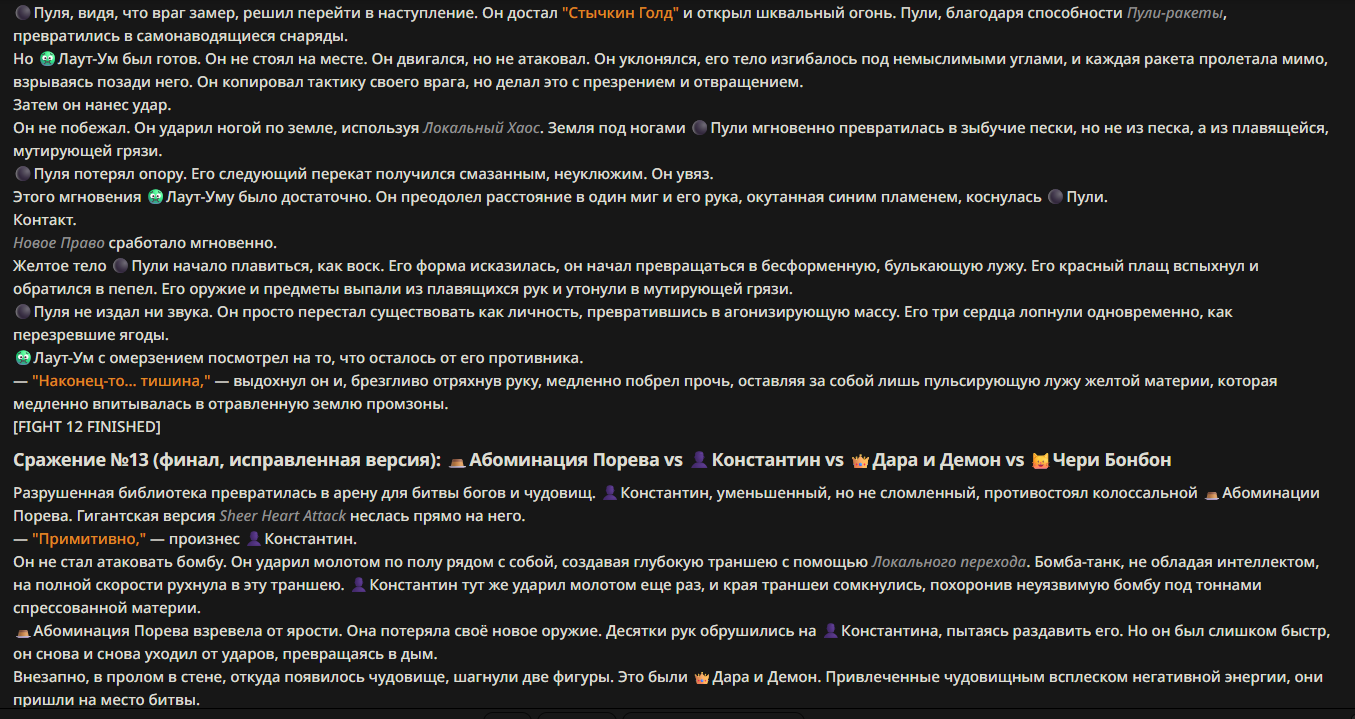Click the italic ability name Локальный Хаос
The width and height of the screenshot is (1355, 719).
click(482, 128)
